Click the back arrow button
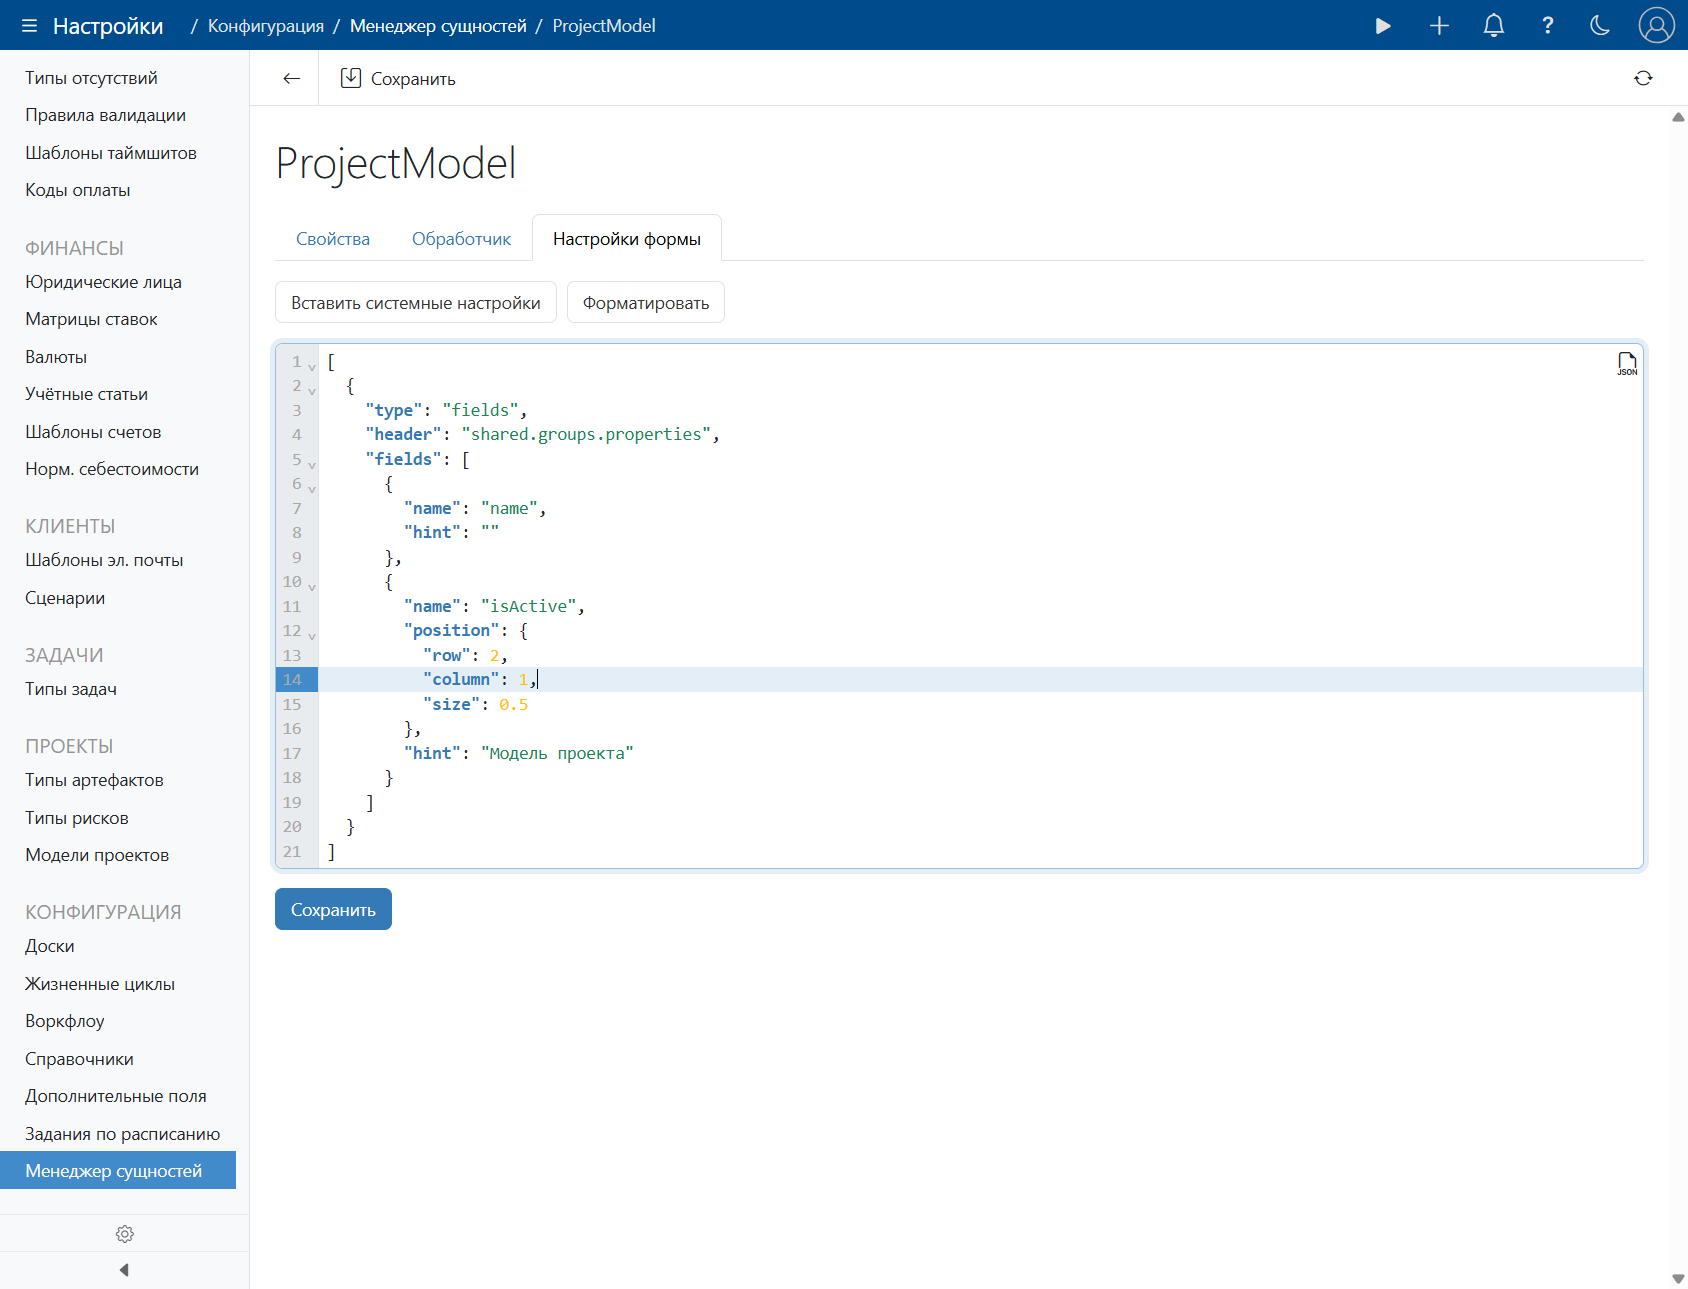 (292, 79)
